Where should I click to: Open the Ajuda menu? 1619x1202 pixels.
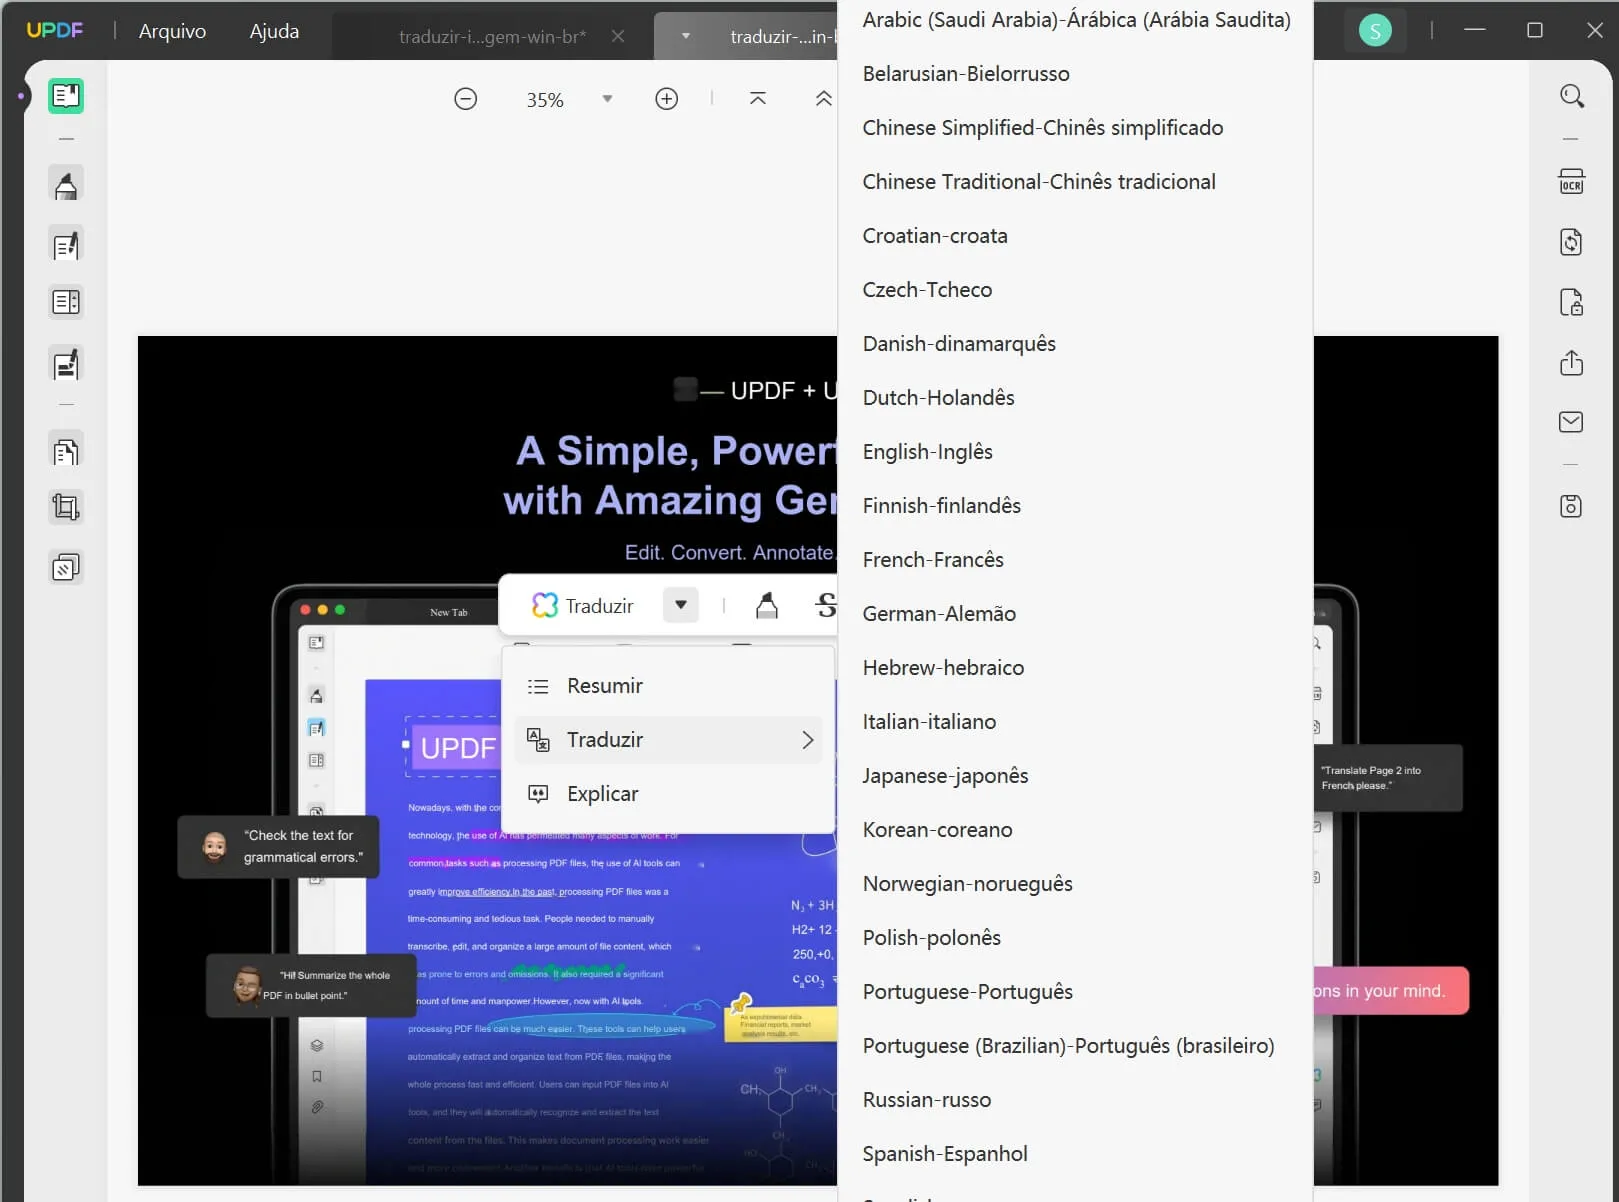(274, 31)
